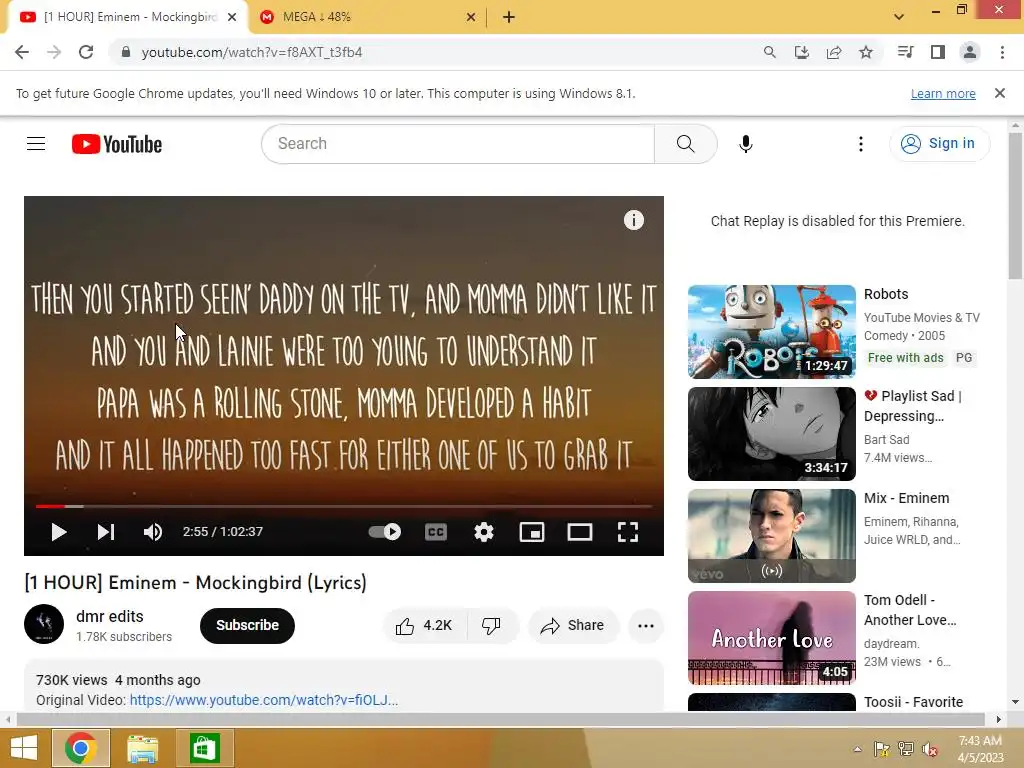Screen dimensions: 1024x768
Task: Open Windows Start button
Action: (x=24, y=748)
